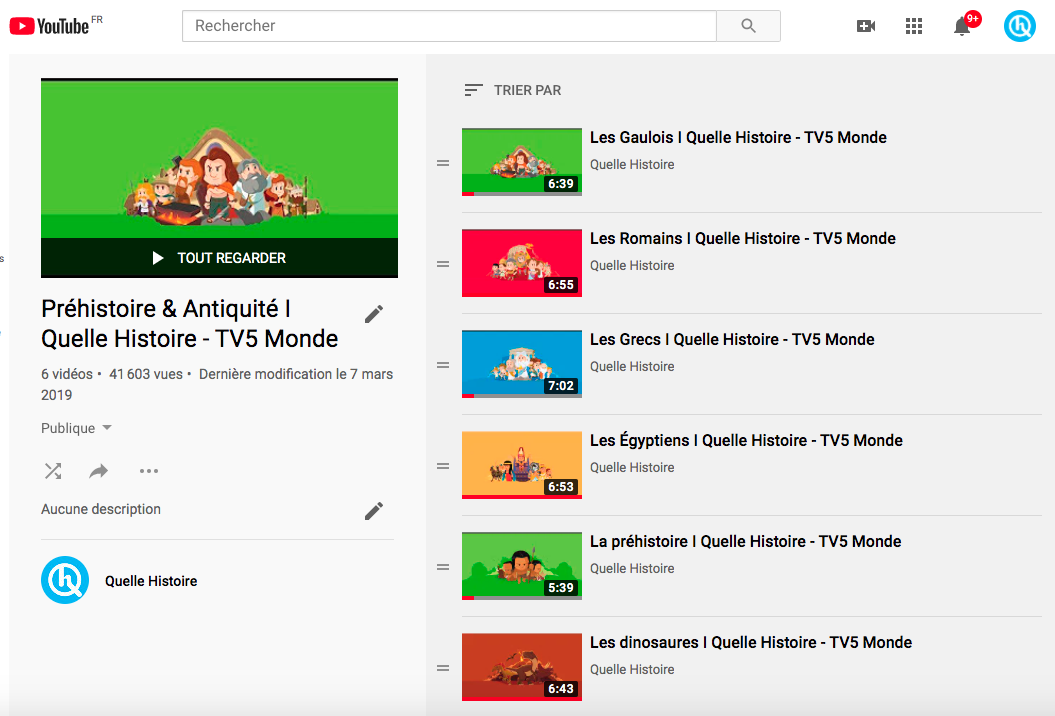The image size is (1055, 716).
Task: Click channel name under Les Romains video
Action: tap(632, 265)
